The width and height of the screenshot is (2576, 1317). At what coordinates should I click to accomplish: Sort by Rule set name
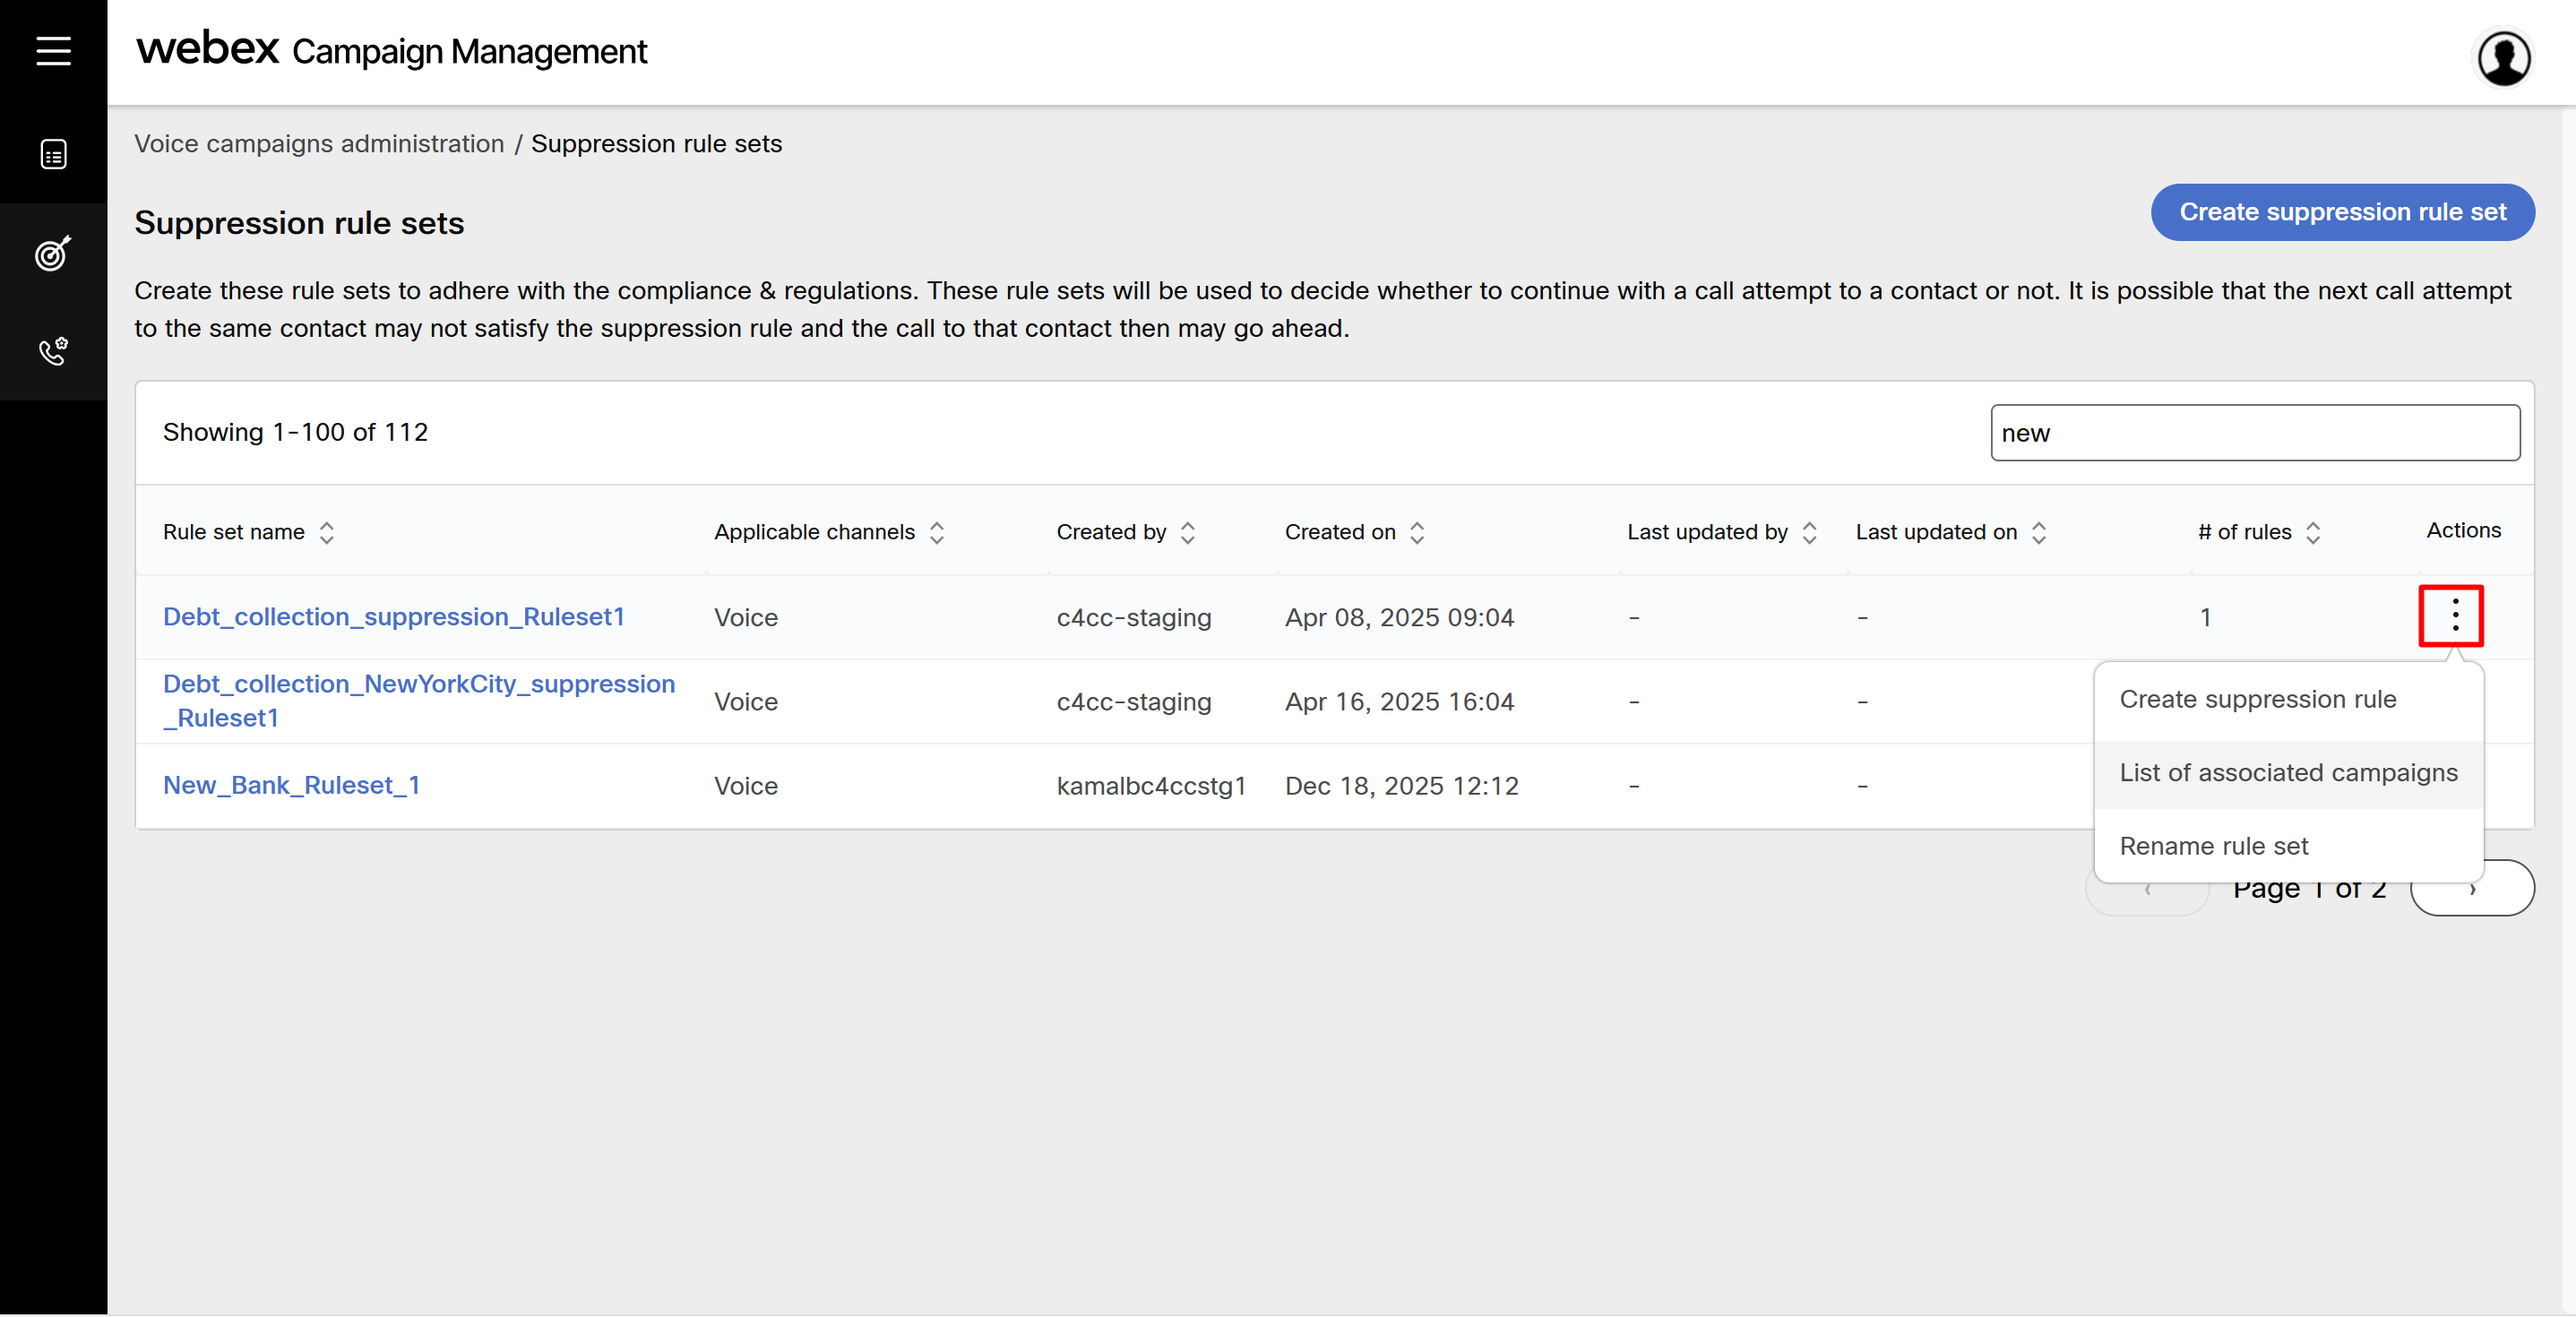click(327, 532)
